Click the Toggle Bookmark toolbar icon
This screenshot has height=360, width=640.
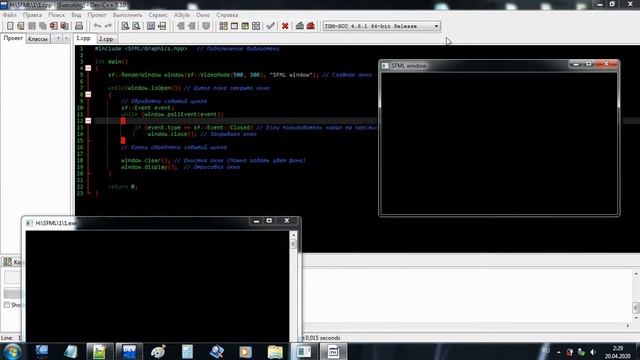pos(206,26)
